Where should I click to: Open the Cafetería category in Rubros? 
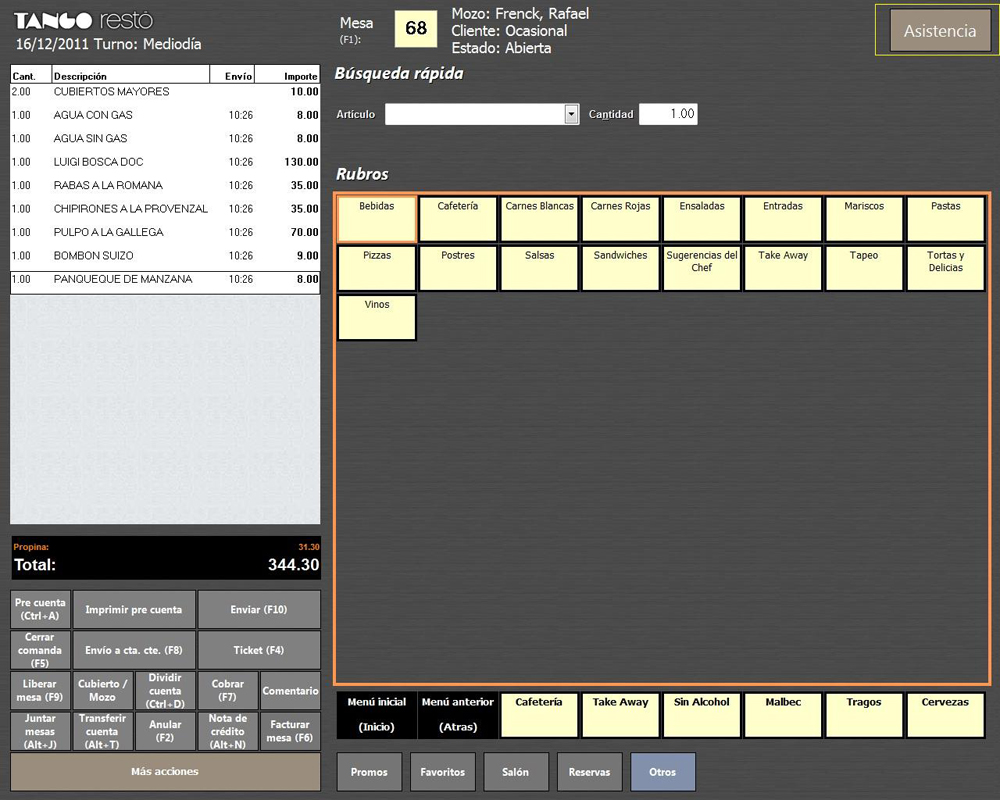coord(458,219)
